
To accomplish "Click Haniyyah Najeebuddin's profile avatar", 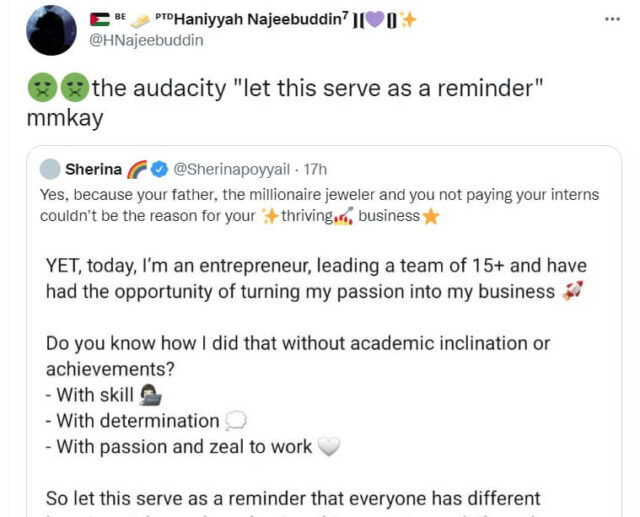I will (52, 29).
